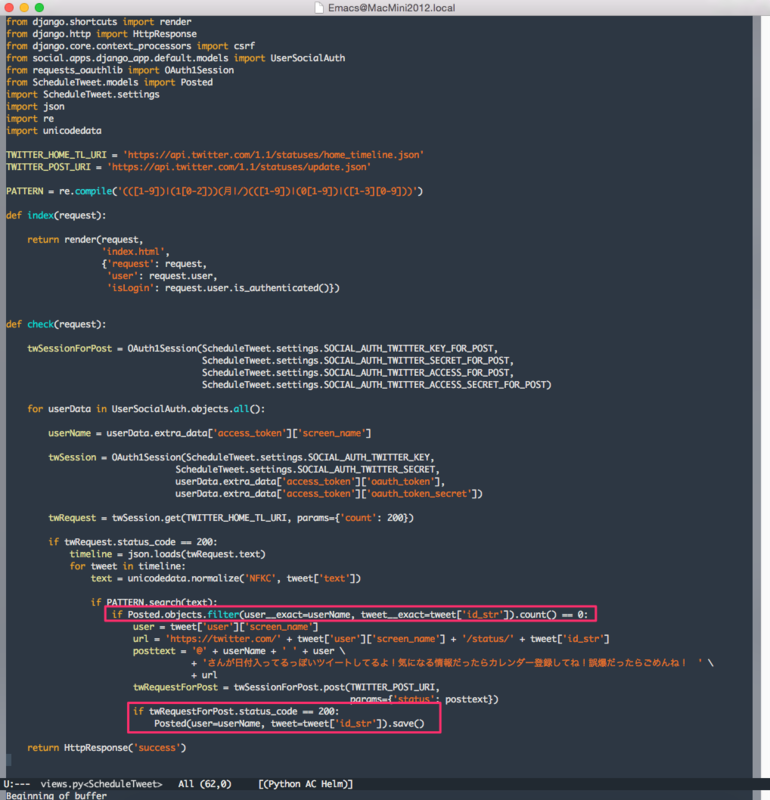Viewport: 770px width, 800px height.
Task: Click the vertical scrollbar of the Emacs buffer
Action: pyautogui.click(x=756, y=397)
